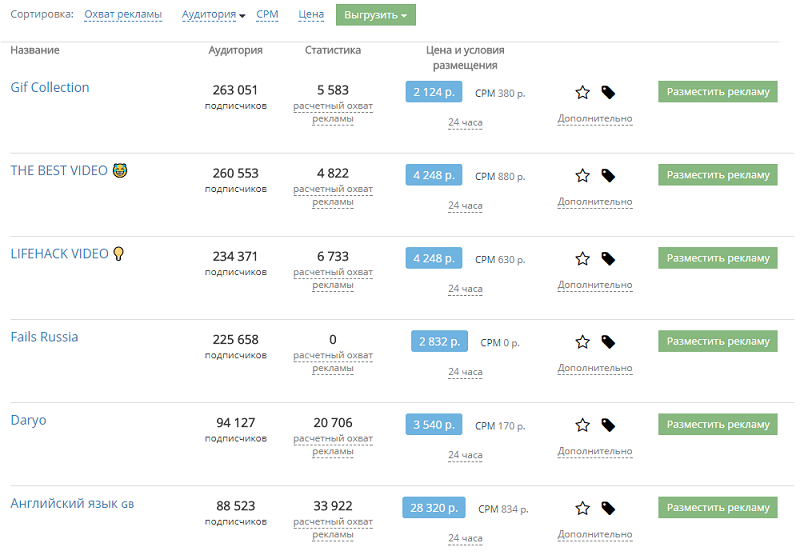
Task: Open the Выгрузить dropdown button
Action: pyautogui.click(x=375, y=15)
